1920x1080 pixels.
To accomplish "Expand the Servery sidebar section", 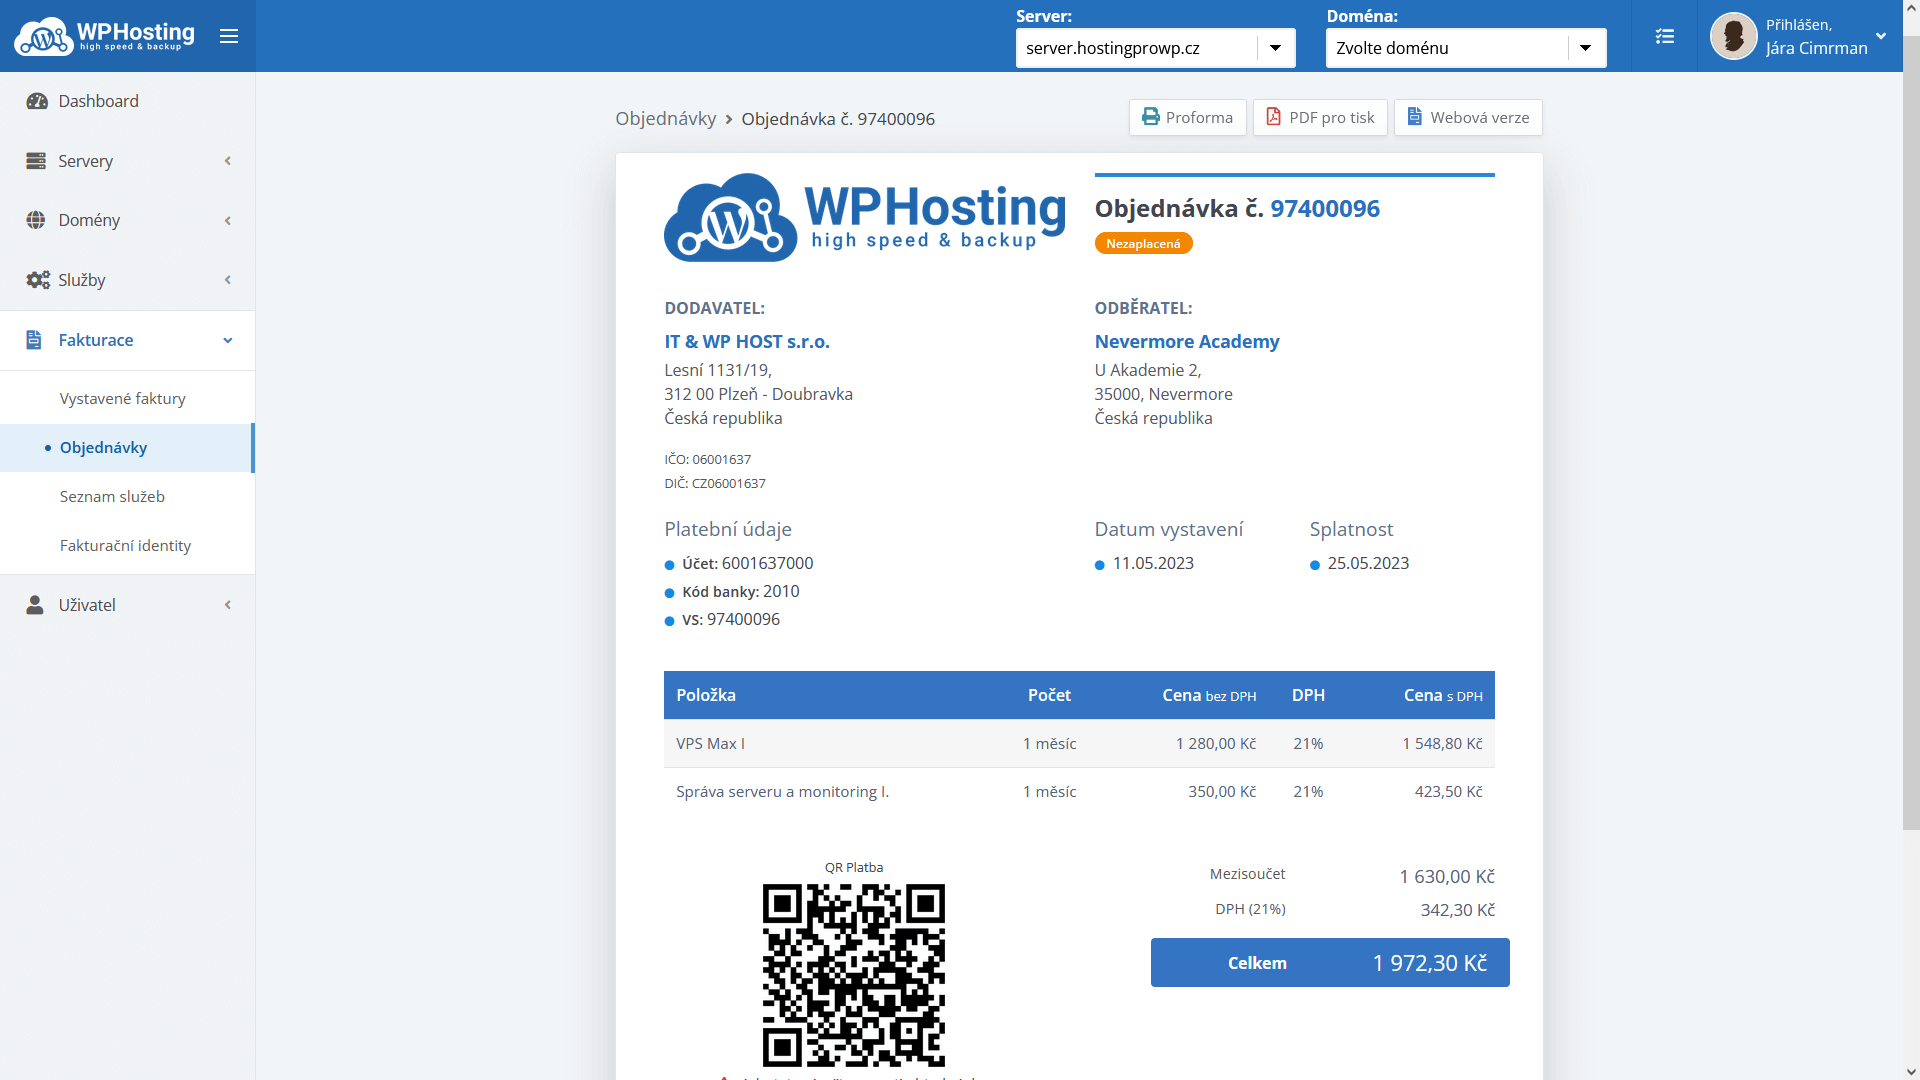I will 127,161.
